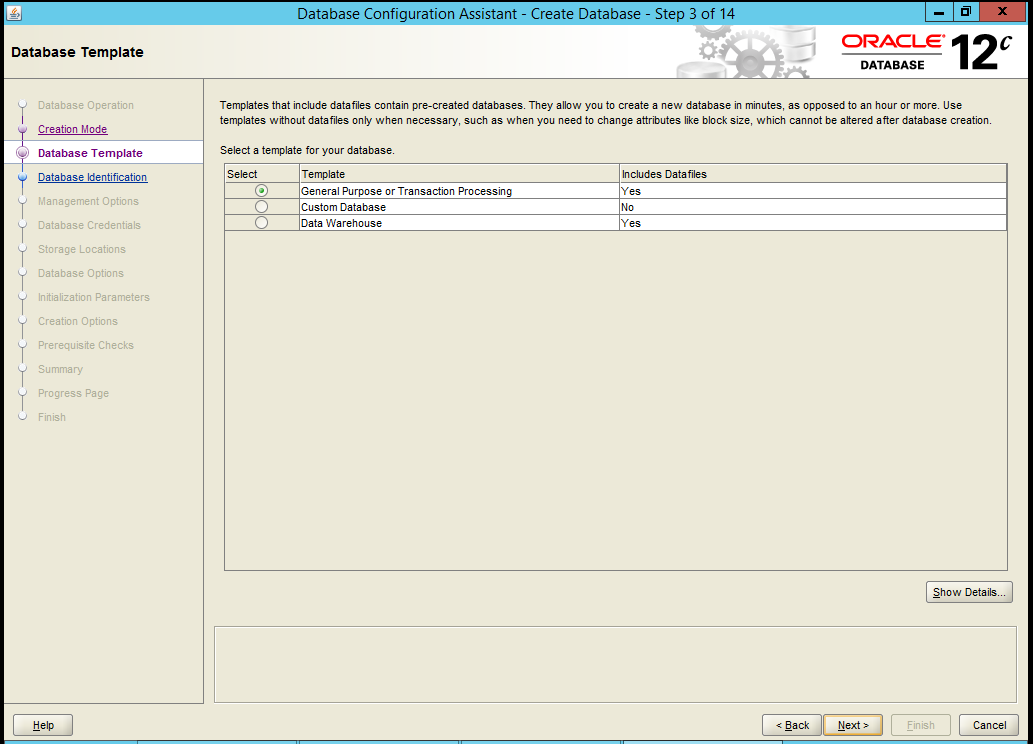Image resolution: width=1033 pixels, height=744 pixels.
Task: Minimize the Database Configuration Assistant window
Action: pos(939,11)
